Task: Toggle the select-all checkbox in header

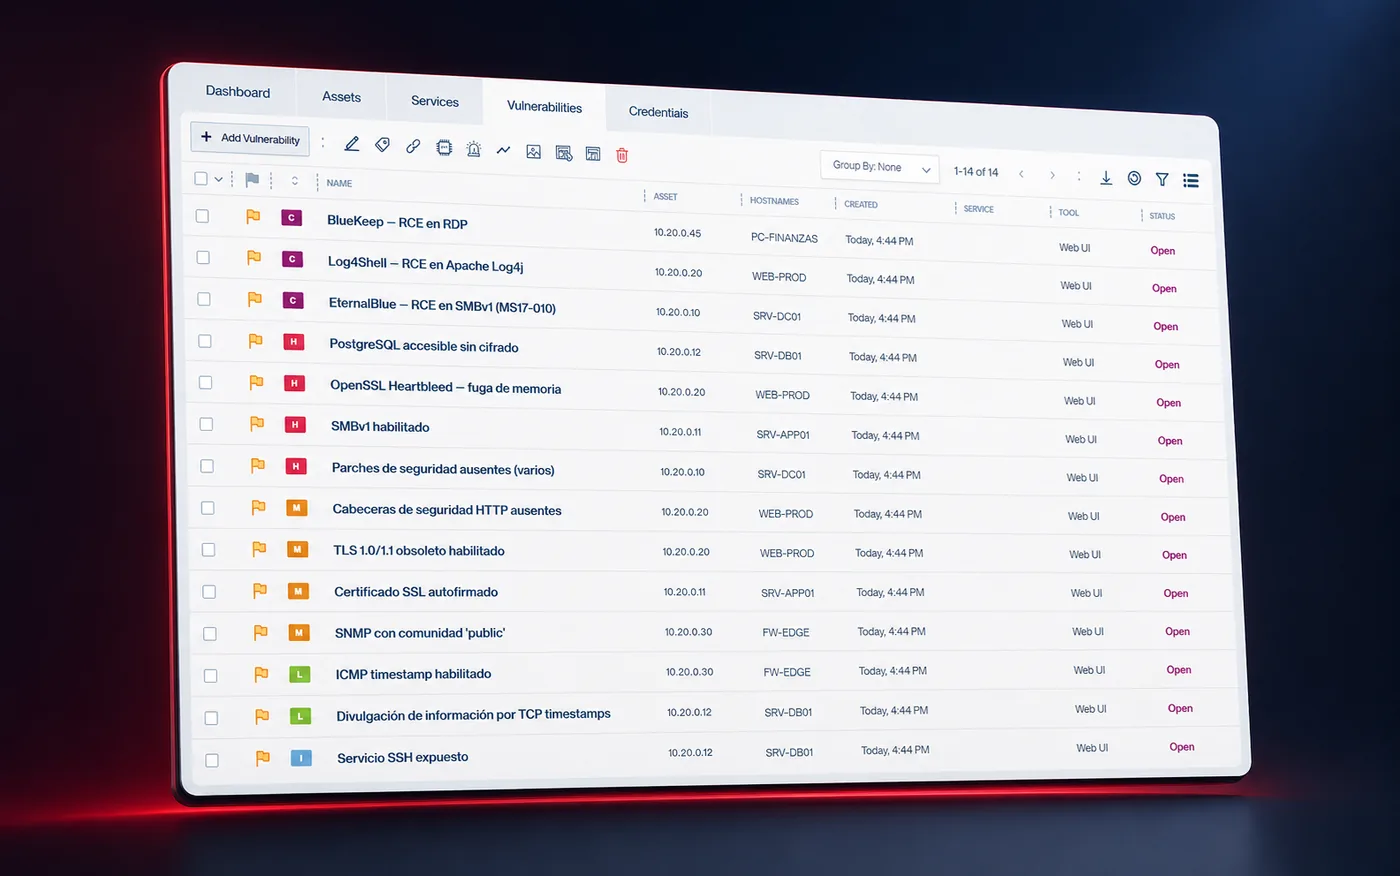Action: [201, 178]
